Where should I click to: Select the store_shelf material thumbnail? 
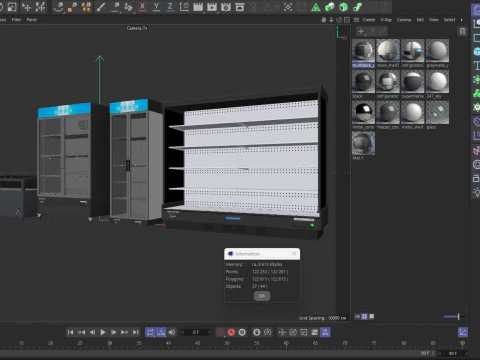(x=388, y=51)
